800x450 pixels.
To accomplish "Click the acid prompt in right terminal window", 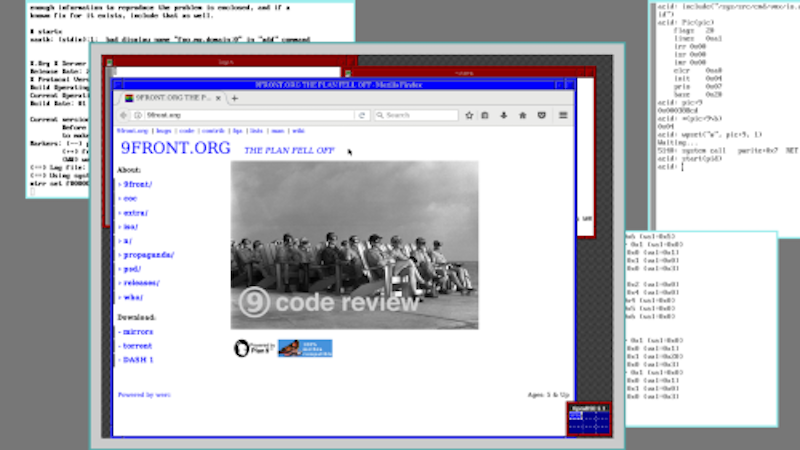I will tap(670, 167).
